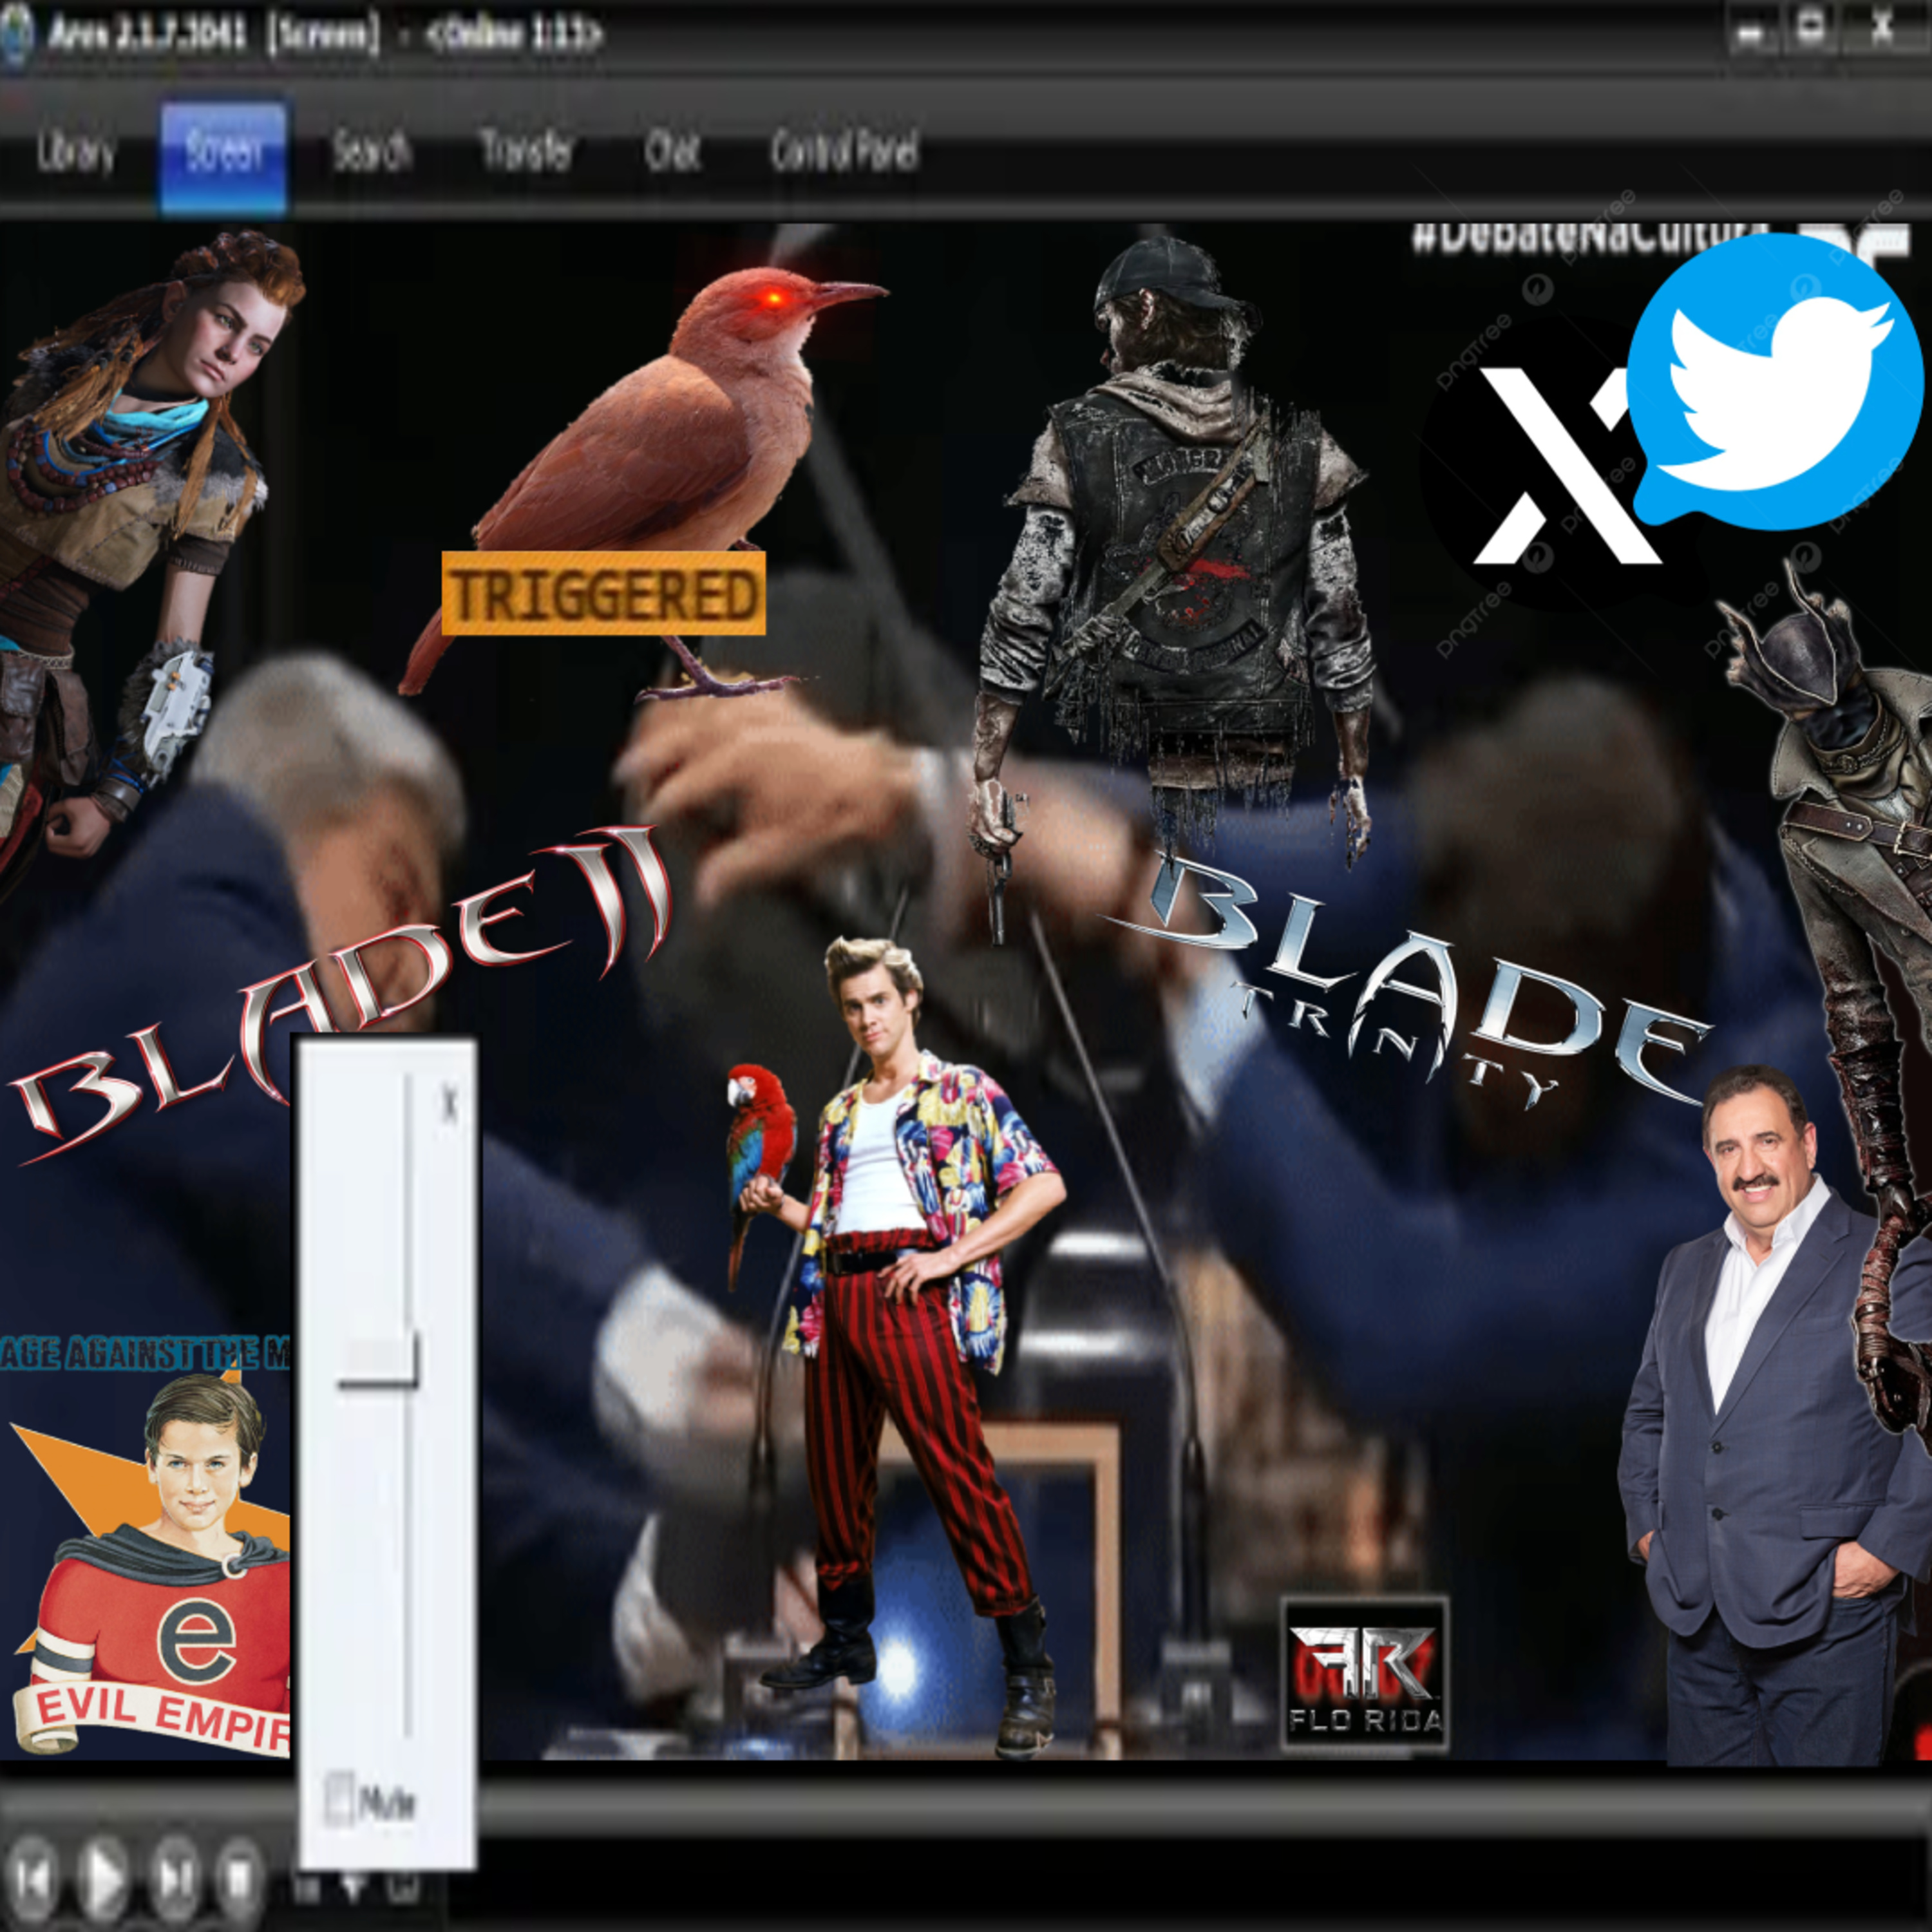
Task: Click the orange TRIGGERED label
Action: [x=604, y=593]
